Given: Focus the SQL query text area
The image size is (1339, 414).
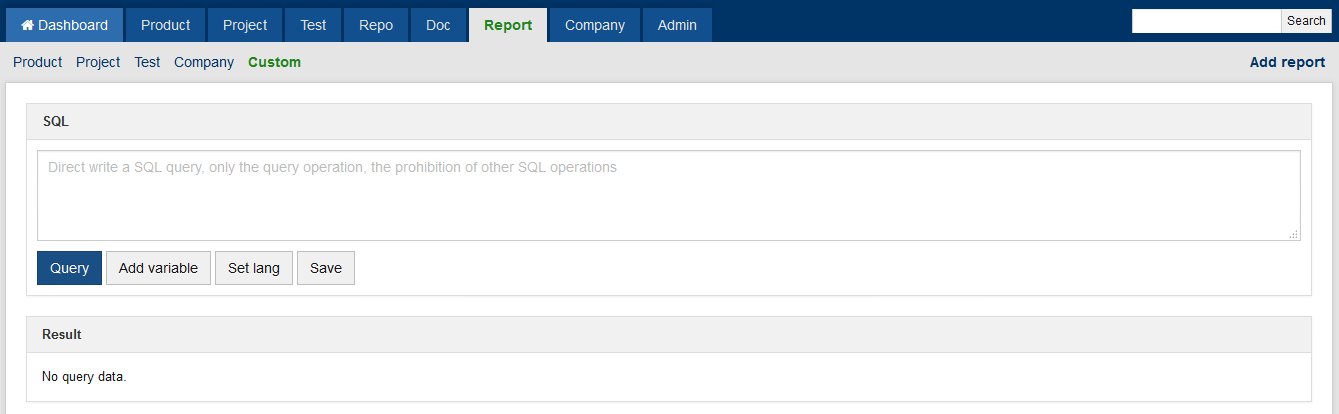Looking at the screenshot, I should 668,195.
